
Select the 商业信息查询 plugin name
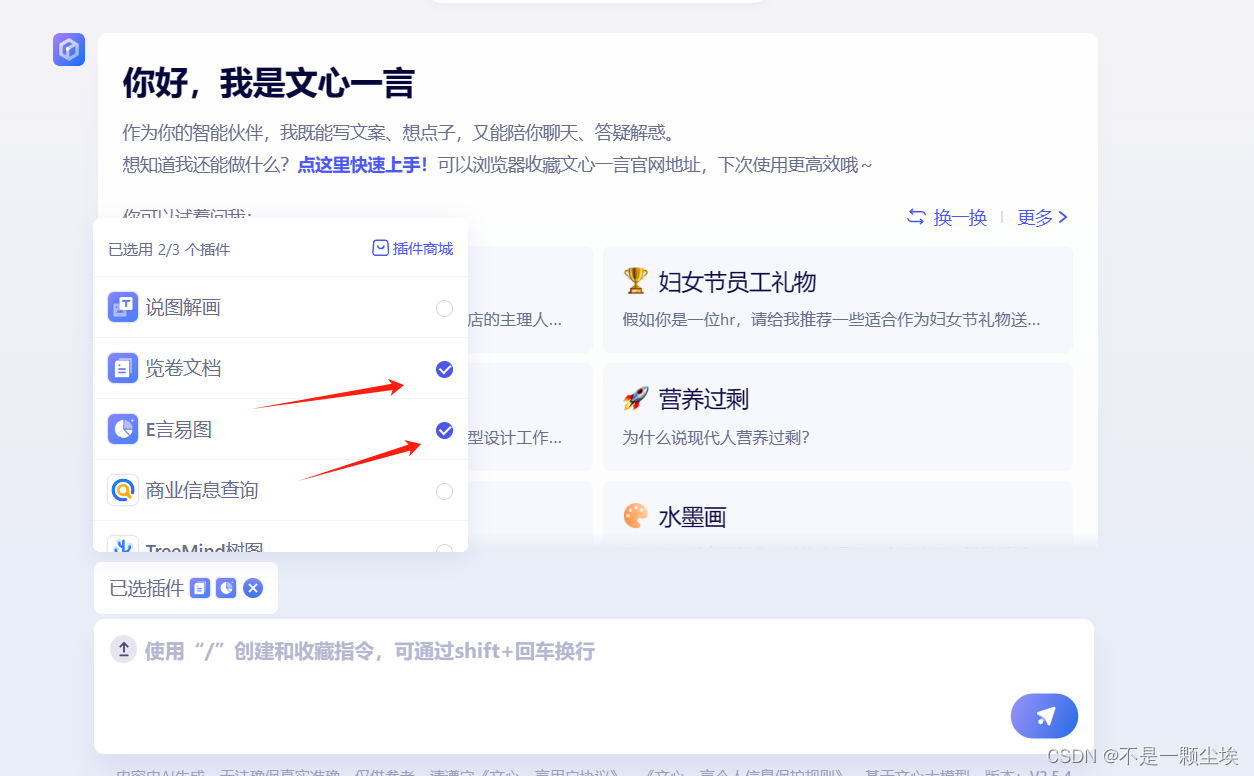tap(202, 490)
